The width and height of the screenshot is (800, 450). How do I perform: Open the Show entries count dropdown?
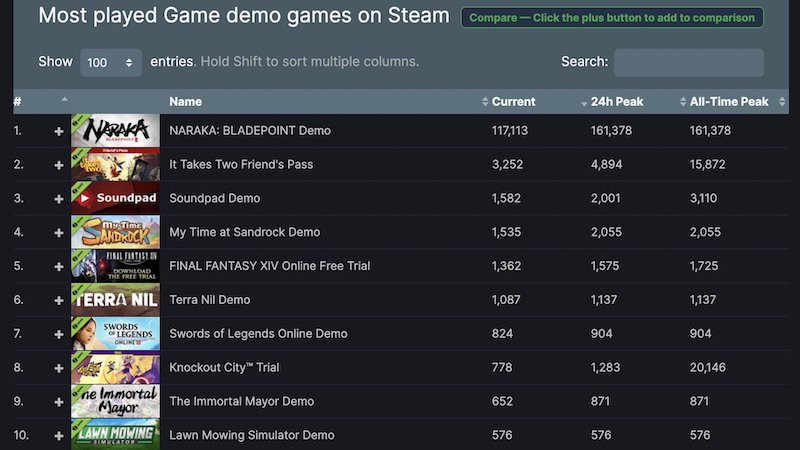111,62
